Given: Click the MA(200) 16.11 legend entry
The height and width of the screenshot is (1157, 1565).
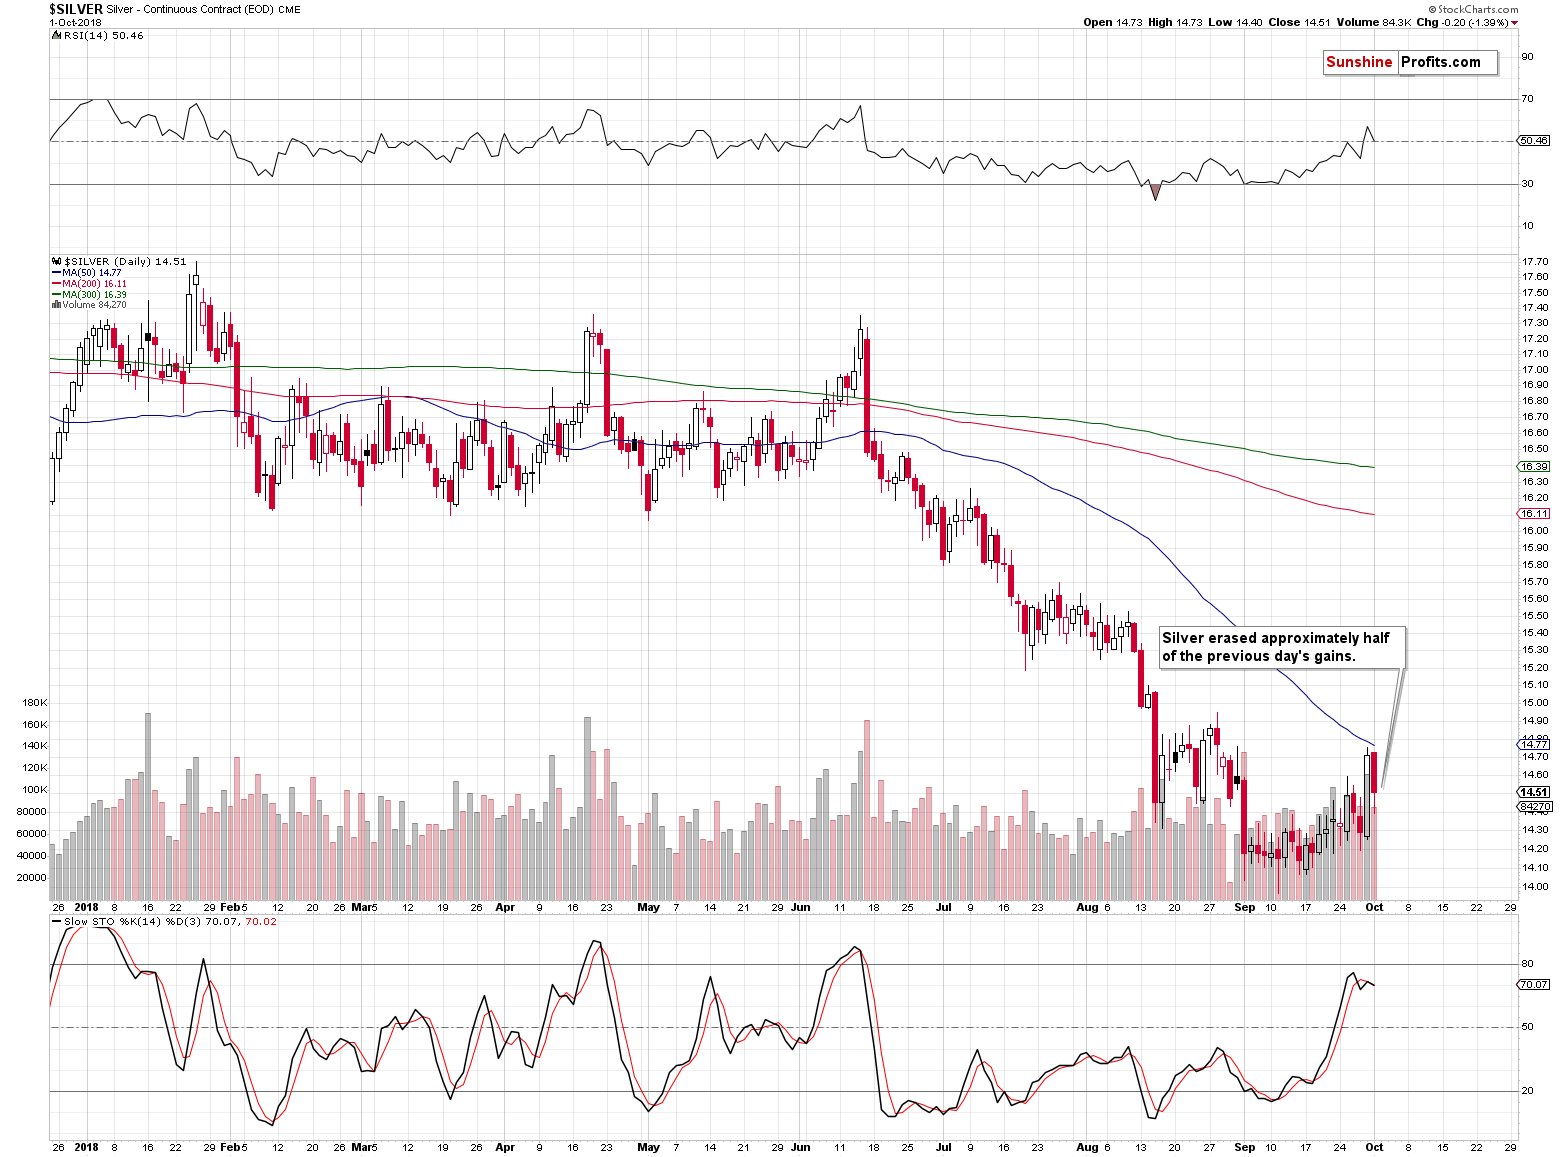Looking at the screenshot, I should pyautogui.click(x=95, y=284).
